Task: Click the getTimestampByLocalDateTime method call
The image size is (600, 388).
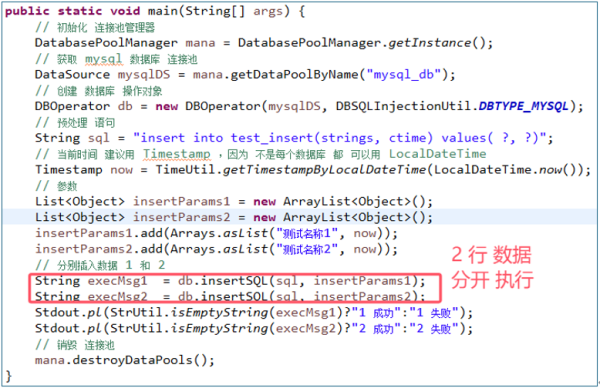Action: tap(324, 170)
